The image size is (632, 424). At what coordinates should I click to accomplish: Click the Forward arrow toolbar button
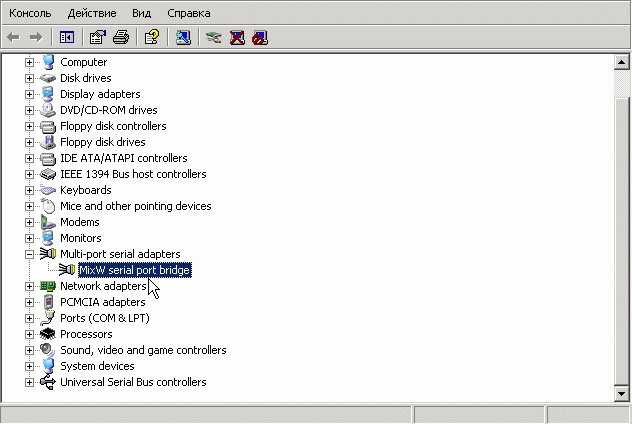click(36, 38)
